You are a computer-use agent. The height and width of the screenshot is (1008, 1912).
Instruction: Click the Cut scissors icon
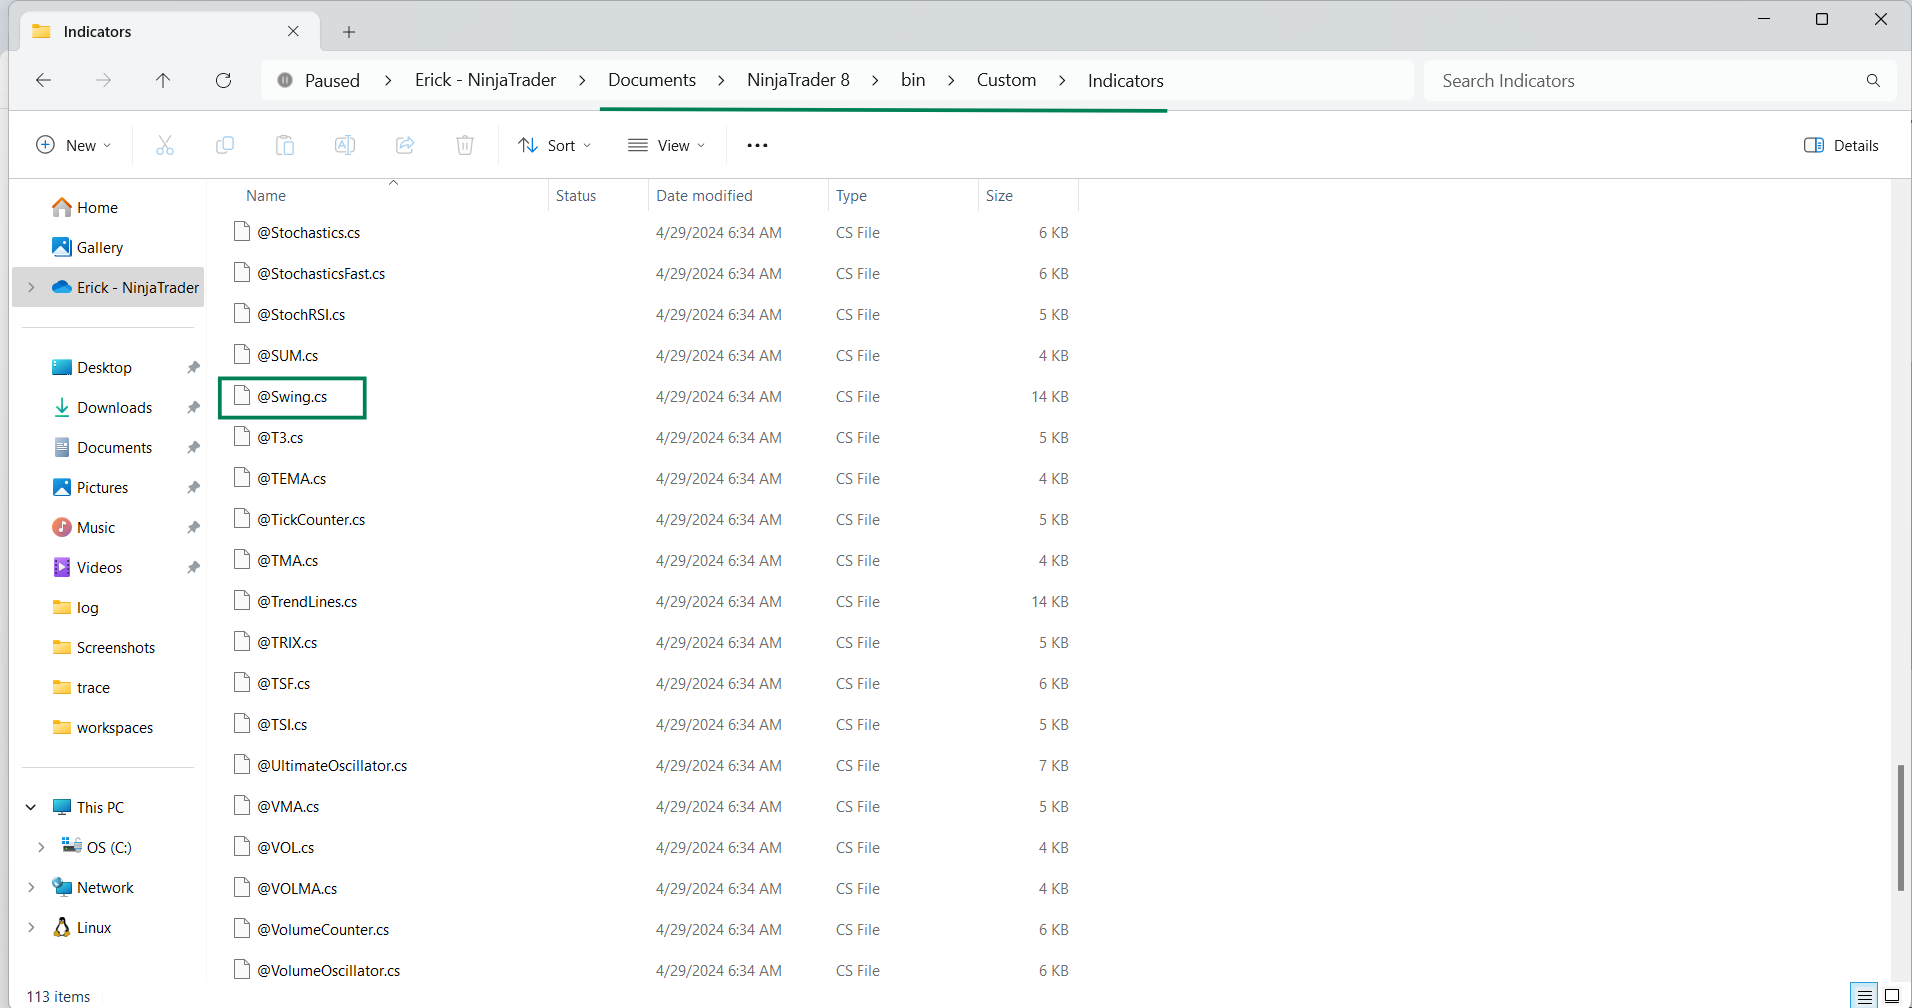pyautogui.click(x=165, y=145)
